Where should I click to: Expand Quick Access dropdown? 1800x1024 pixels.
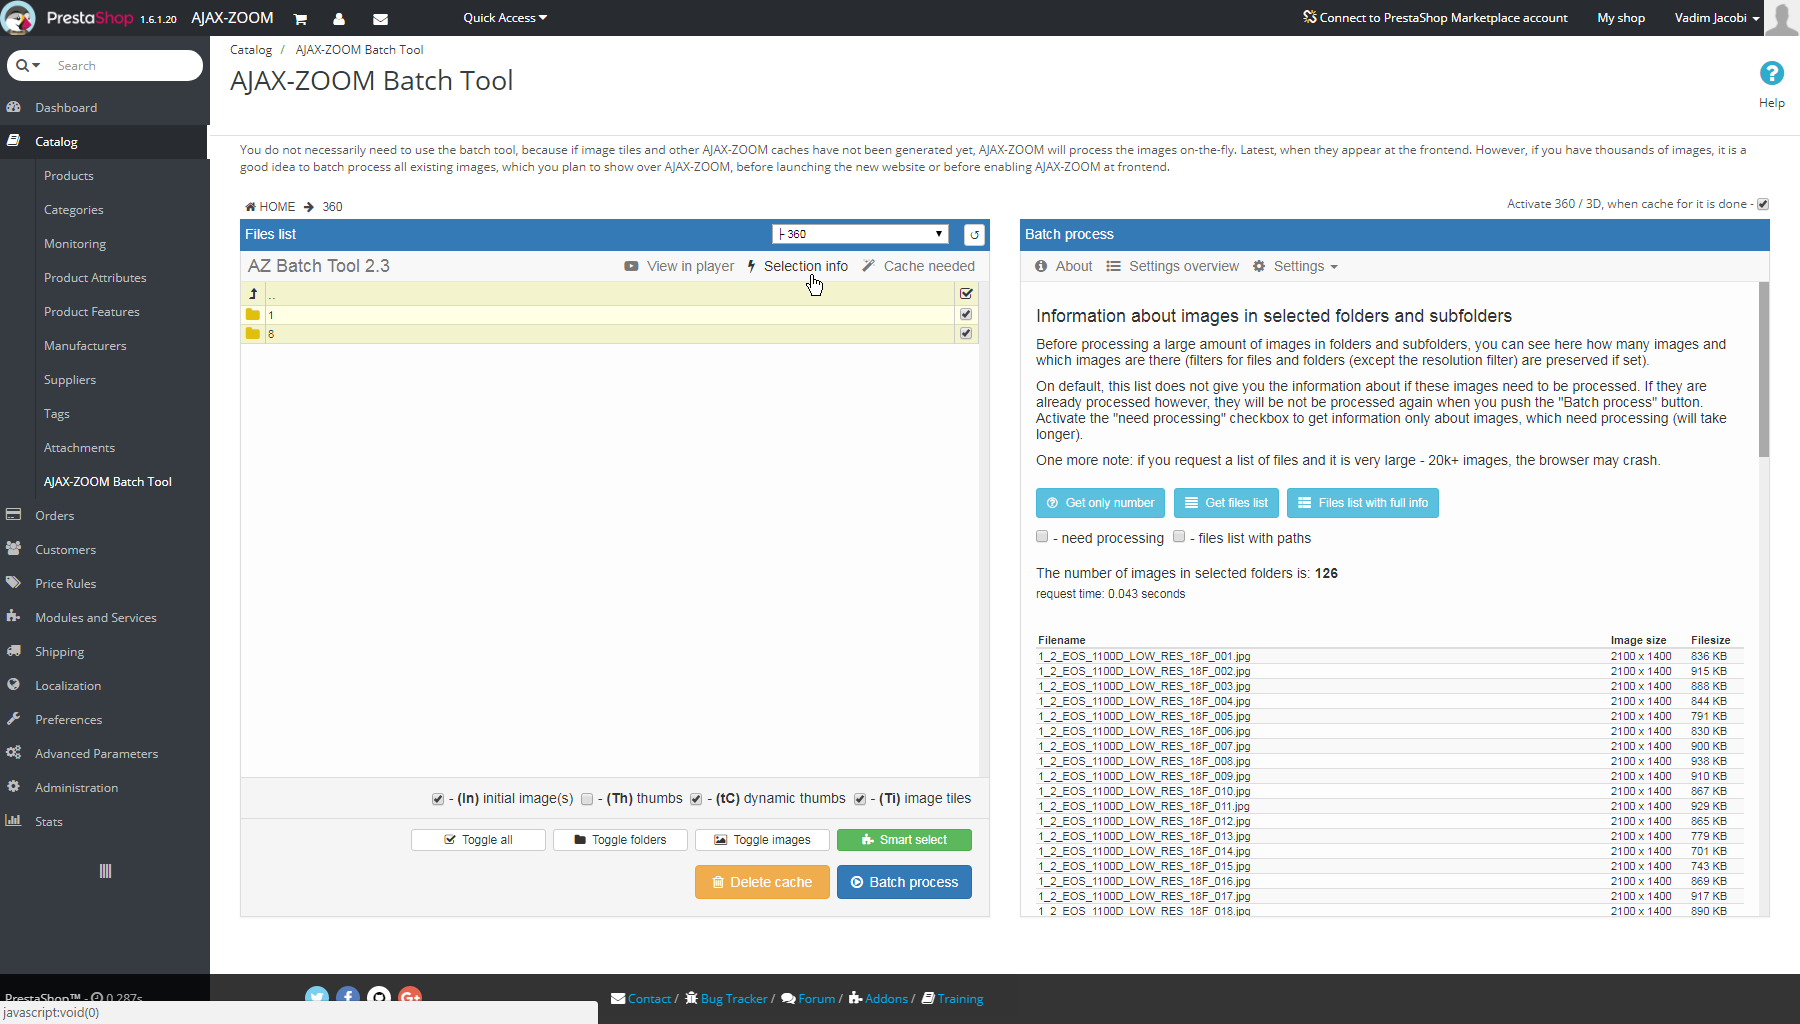(505, 18)
